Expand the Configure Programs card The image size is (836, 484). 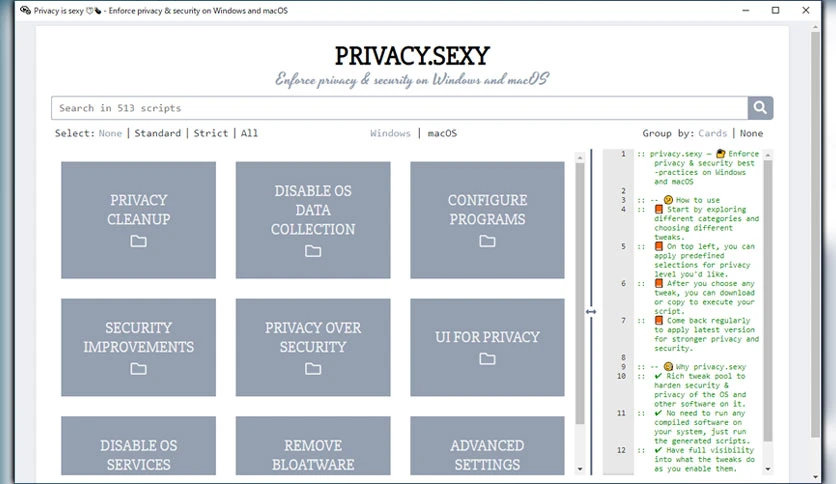click(487, 220)
